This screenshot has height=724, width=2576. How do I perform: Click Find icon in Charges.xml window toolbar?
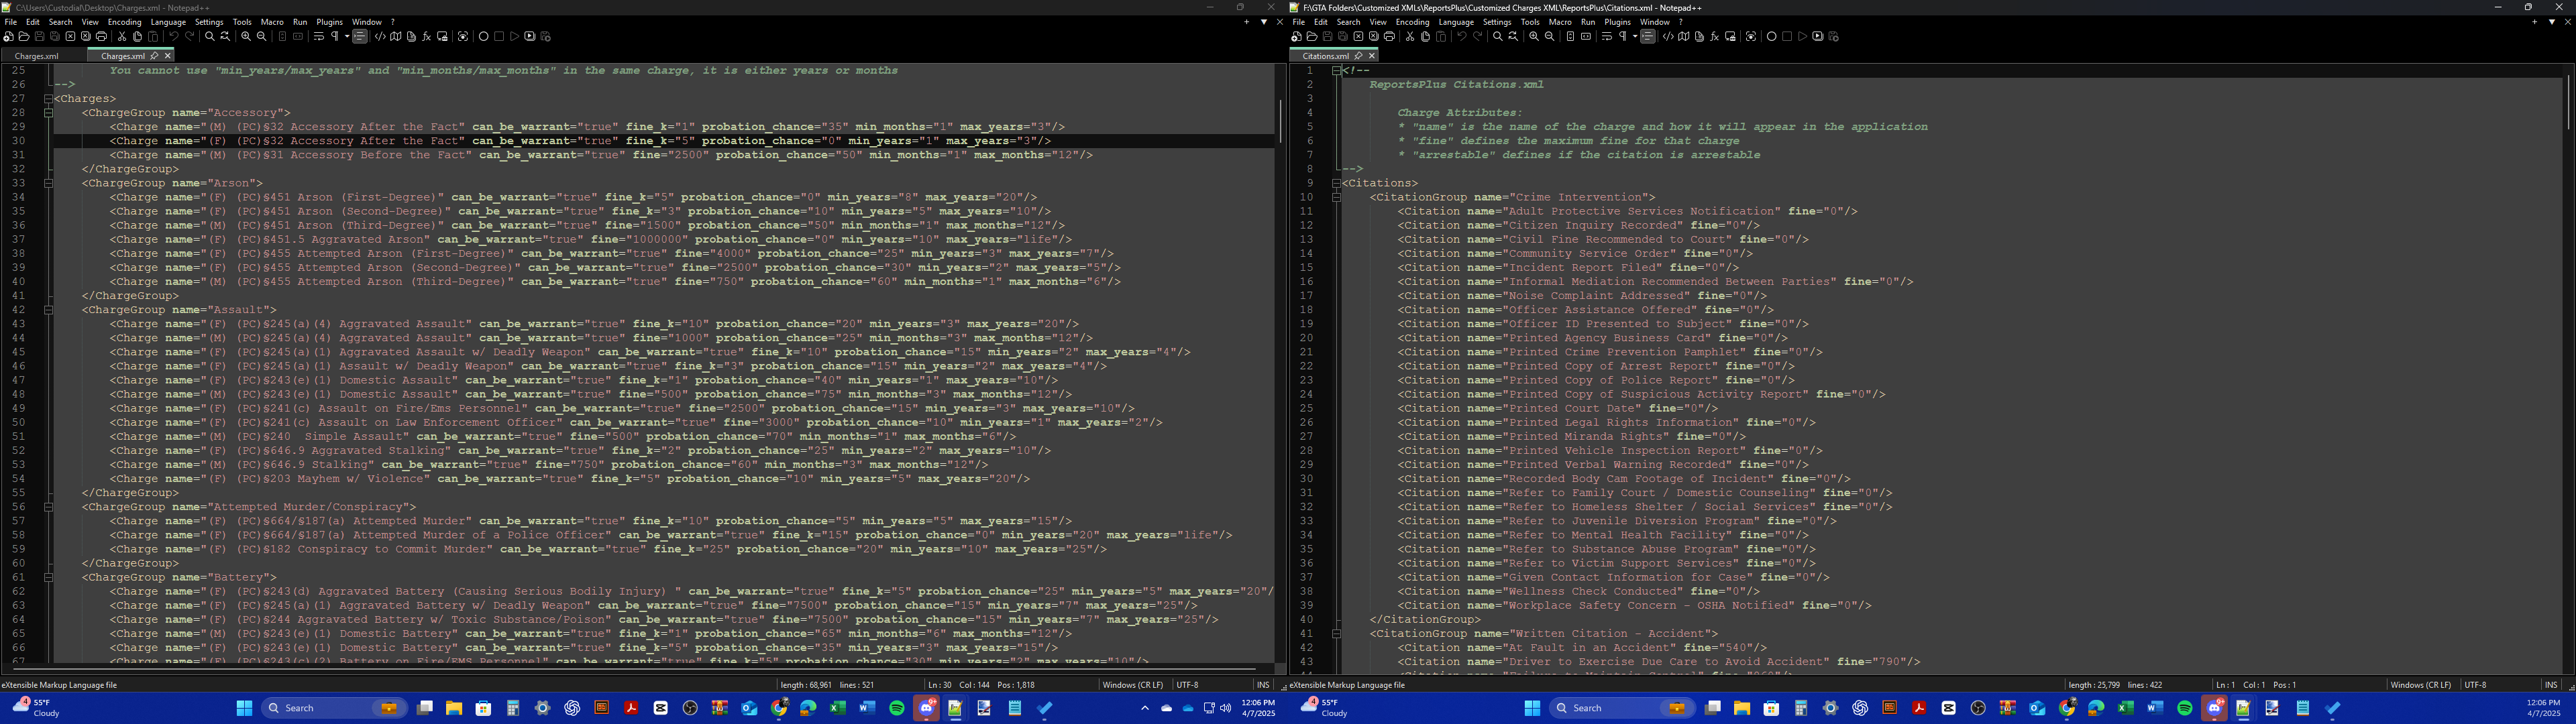coord(210,36)
